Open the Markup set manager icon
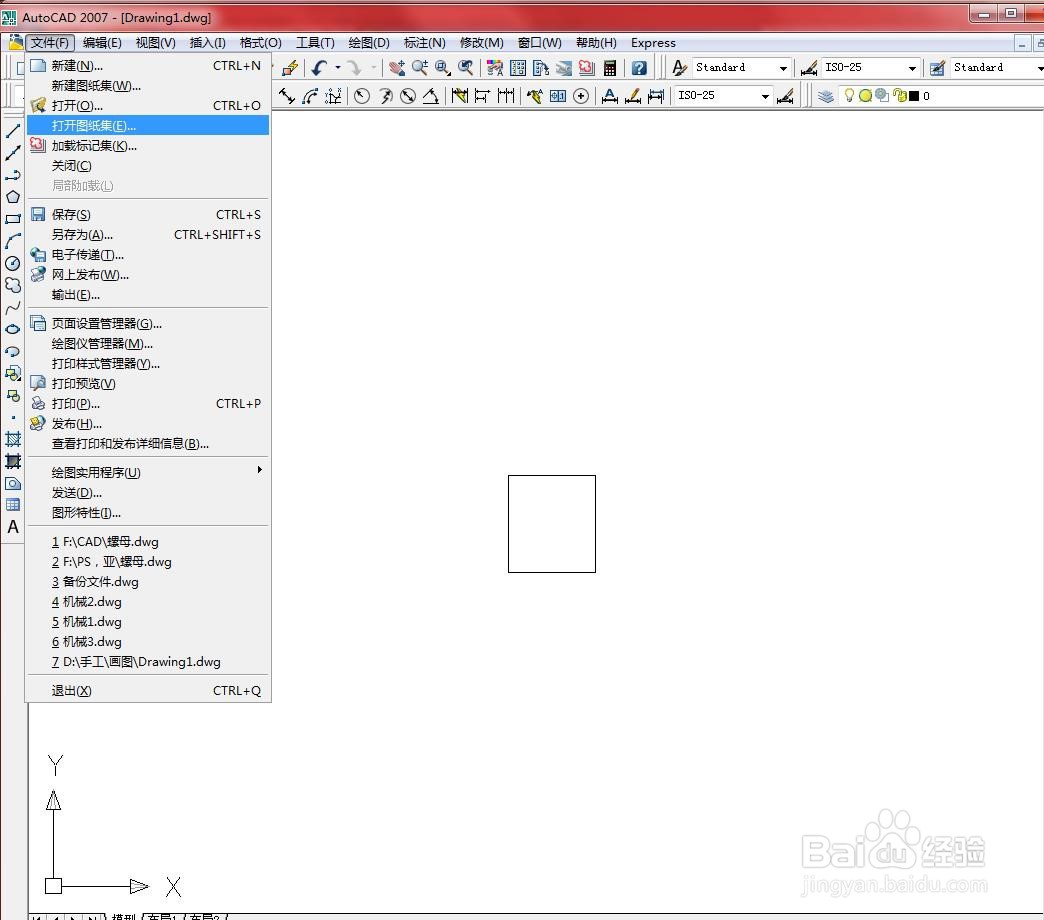Viewport: 1044px width, 920px height. click(x=587, y=68)
